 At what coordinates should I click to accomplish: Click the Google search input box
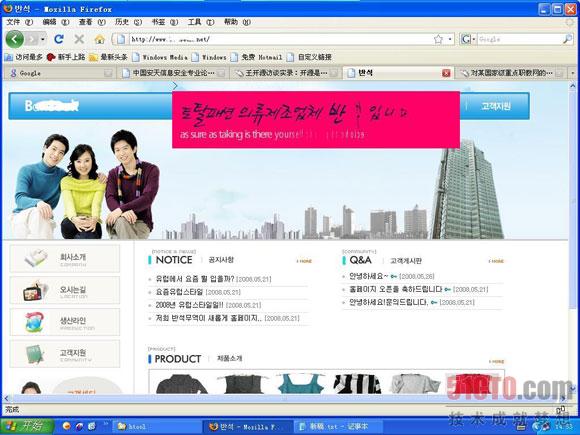point(520,39)
